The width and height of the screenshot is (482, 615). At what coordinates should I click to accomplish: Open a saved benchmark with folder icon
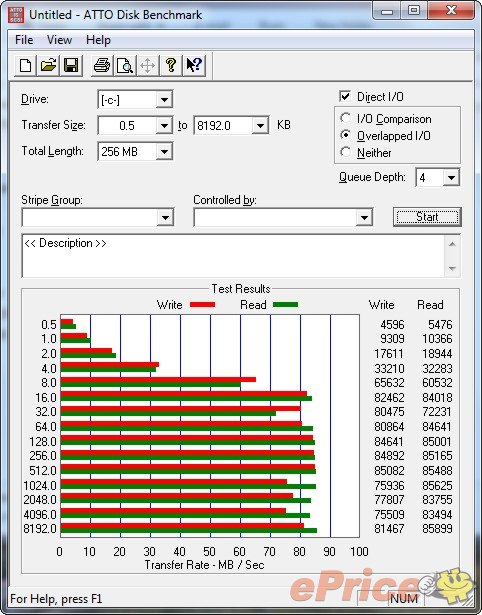[48, 65]
